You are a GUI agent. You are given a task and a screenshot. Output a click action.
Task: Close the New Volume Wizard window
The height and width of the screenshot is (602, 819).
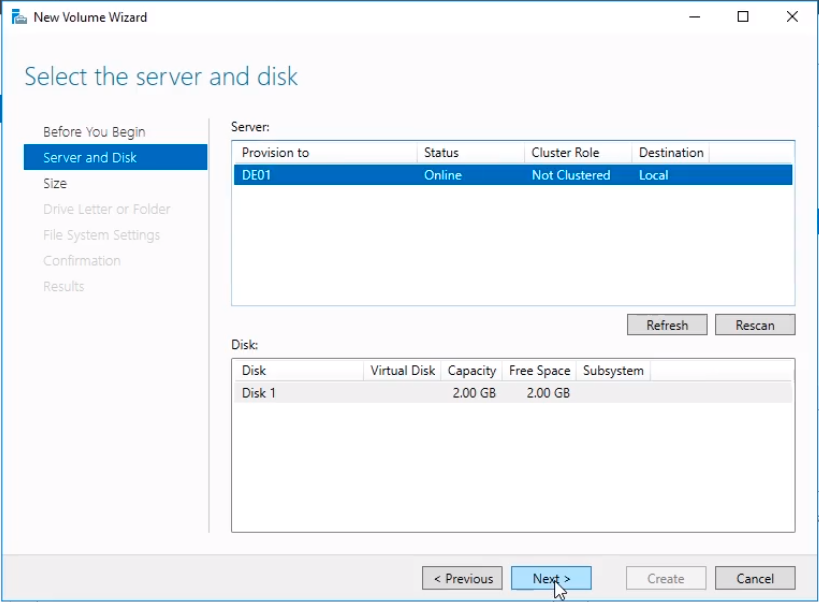(791, 17)
